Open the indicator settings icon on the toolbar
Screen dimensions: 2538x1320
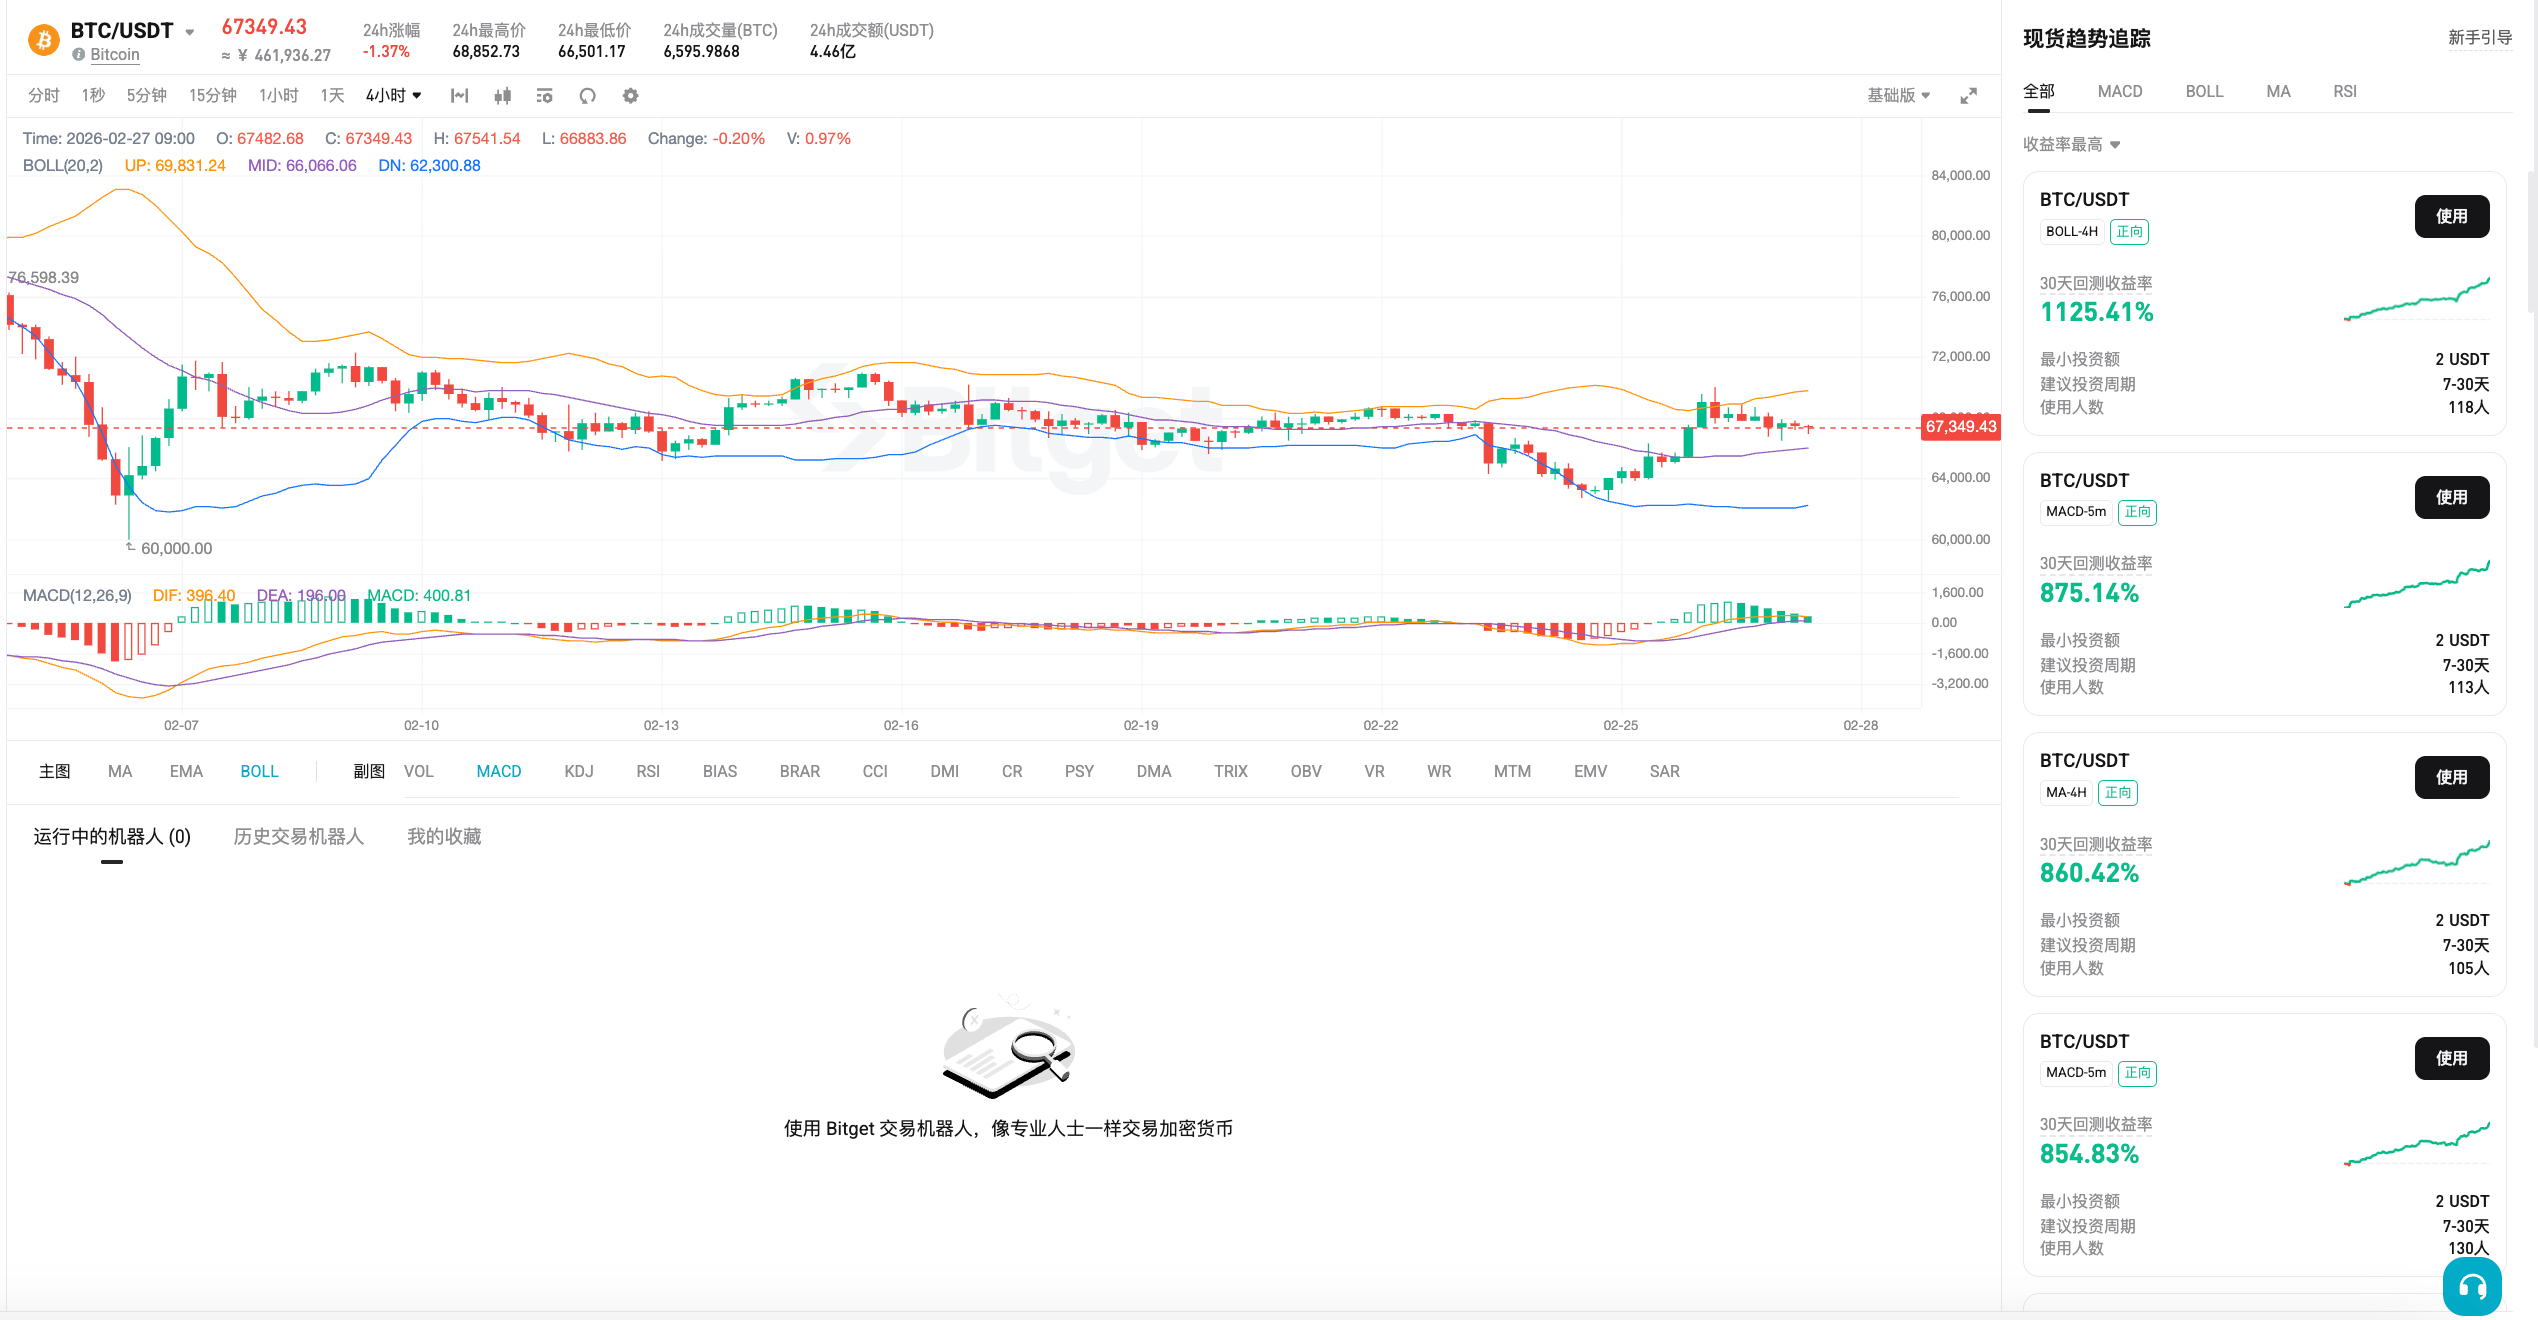coord(544,95)
